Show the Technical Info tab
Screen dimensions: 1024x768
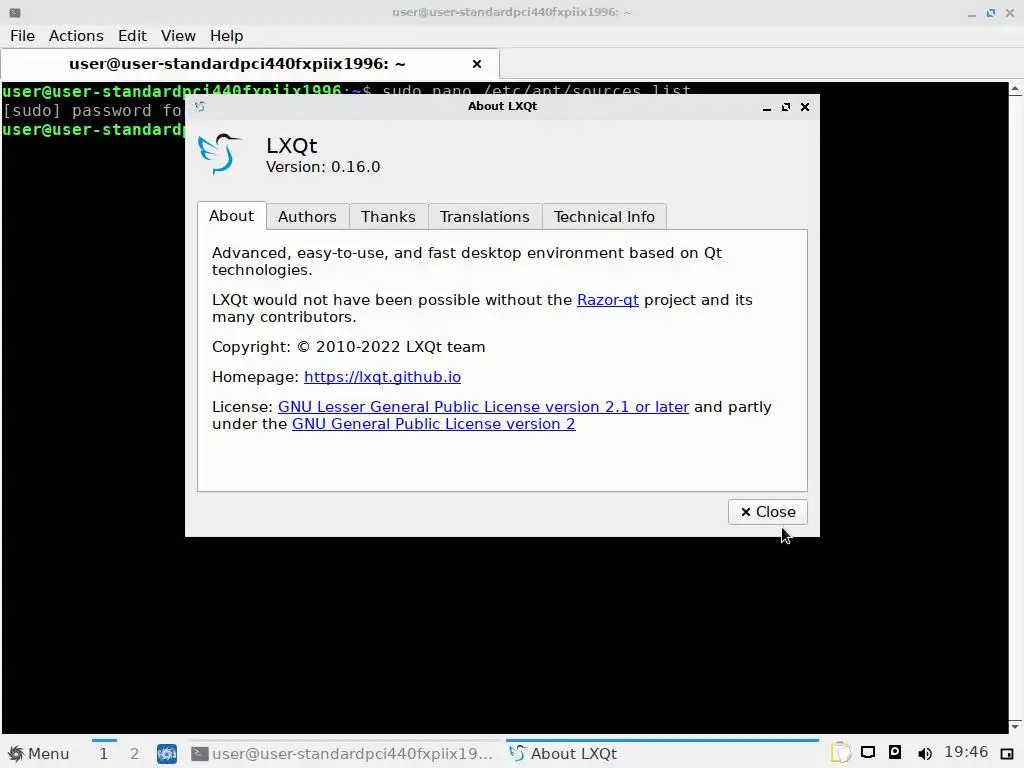point(604,217)
